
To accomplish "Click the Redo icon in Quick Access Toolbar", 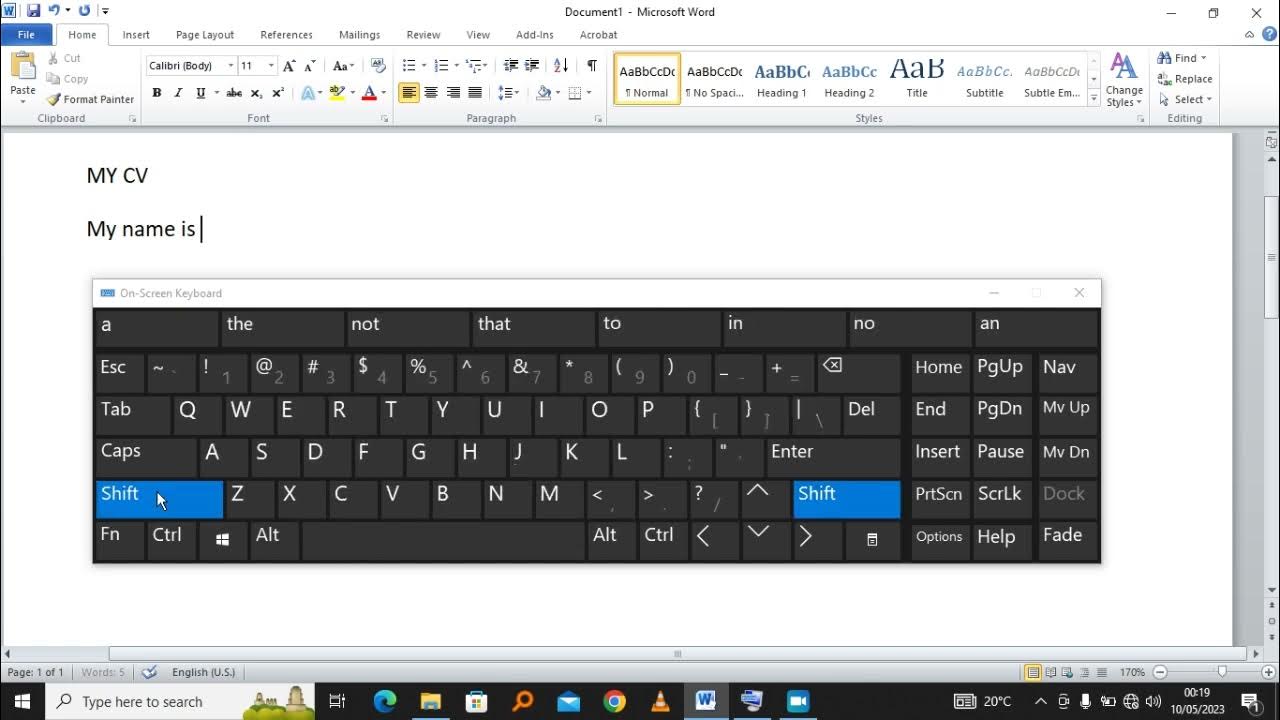I will [84, 11].
